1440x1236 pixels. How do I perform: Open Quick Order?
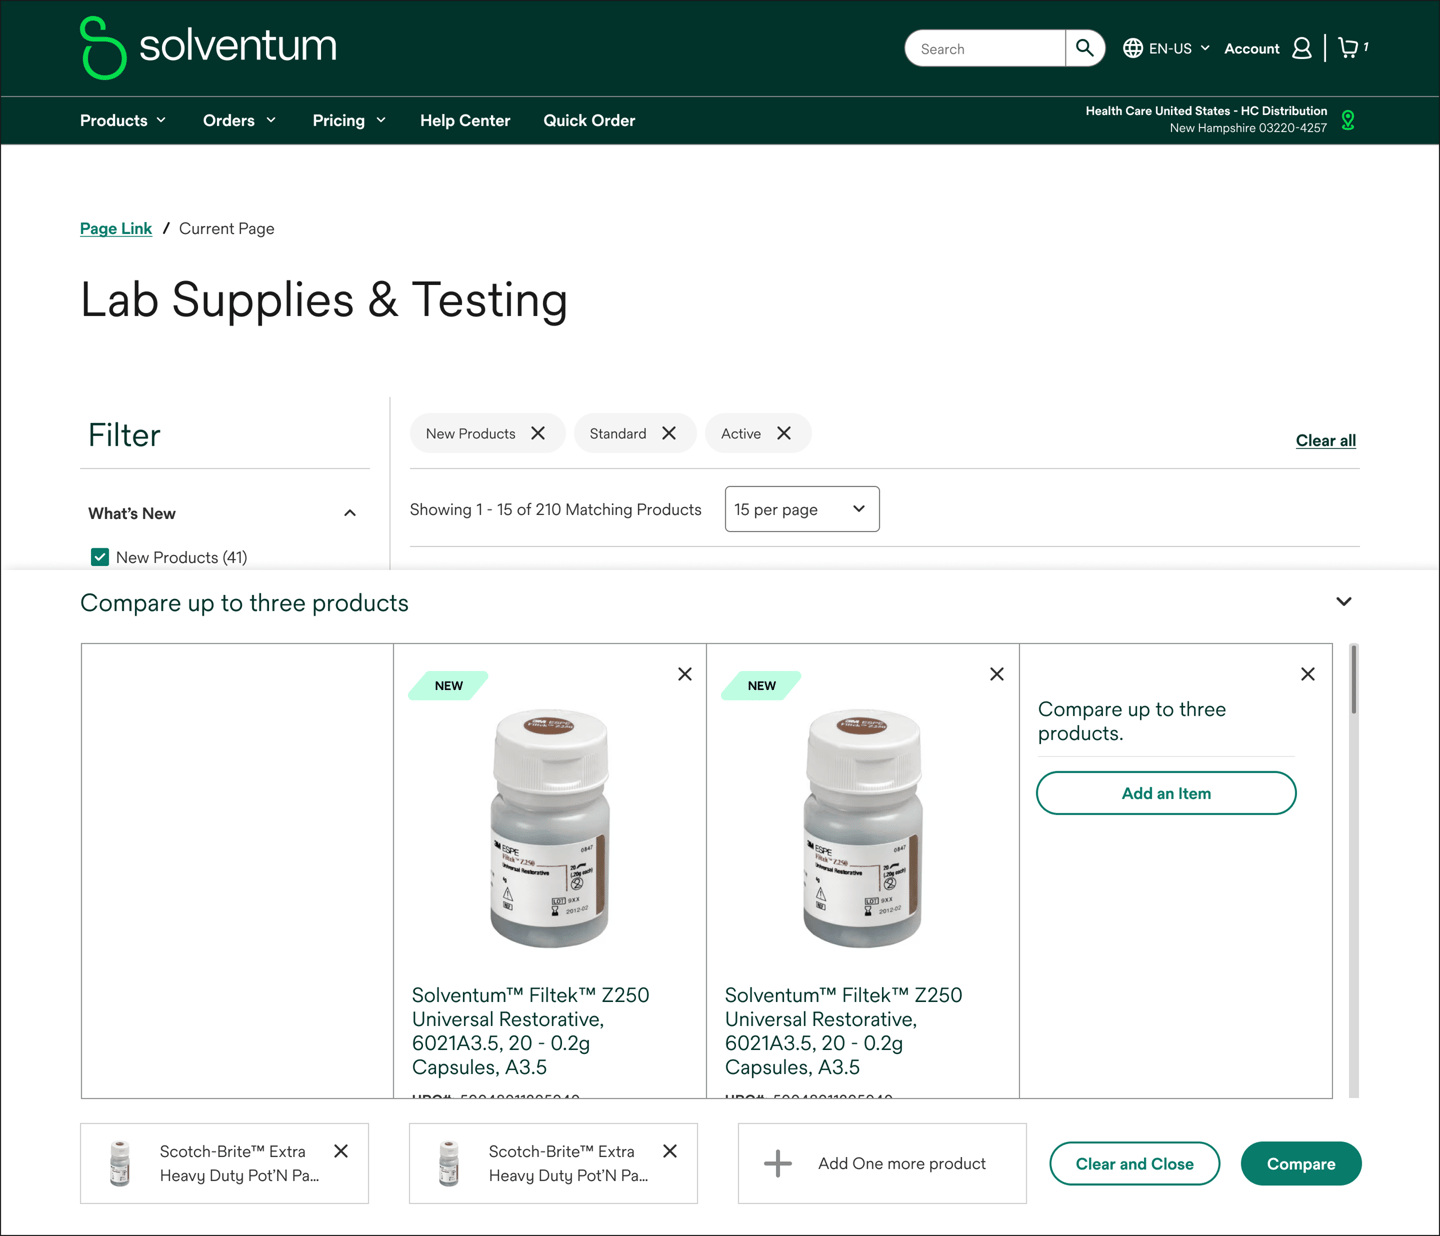[x=589, y=120]
